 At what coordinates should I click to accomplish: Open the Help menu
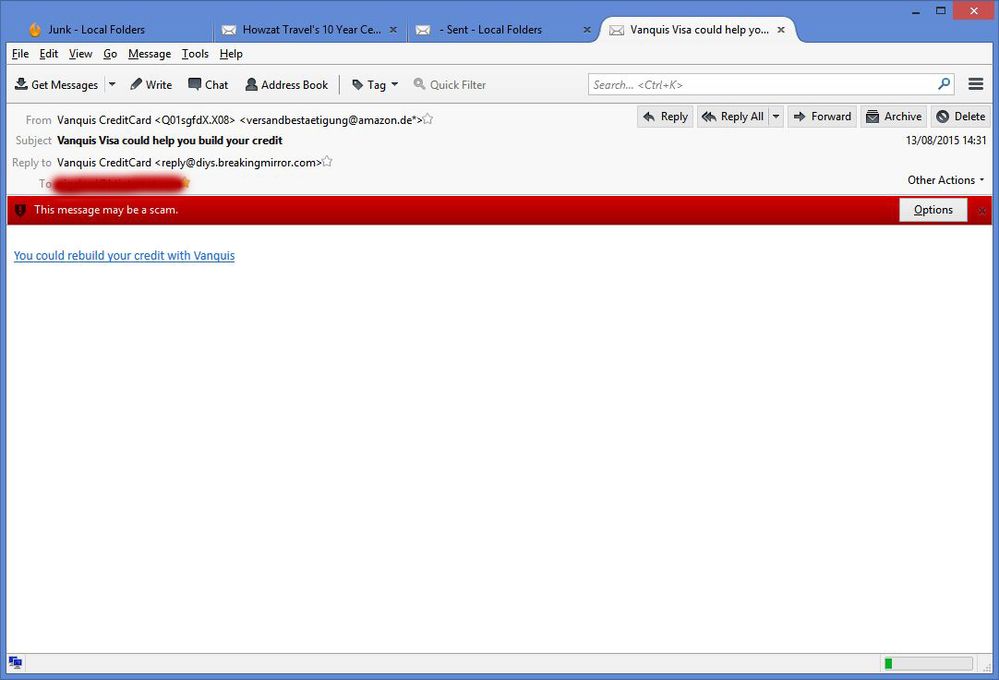click(x=231, y=54)
